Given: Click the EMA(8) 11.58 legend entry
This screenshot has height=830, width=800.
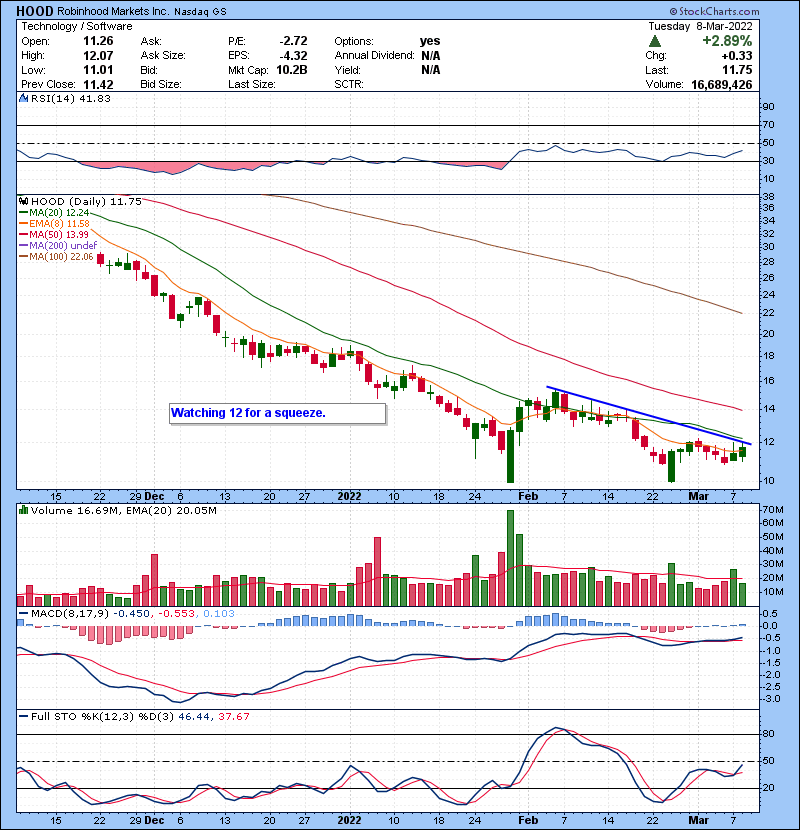Looking at the screenshot, I should (54, 223).
